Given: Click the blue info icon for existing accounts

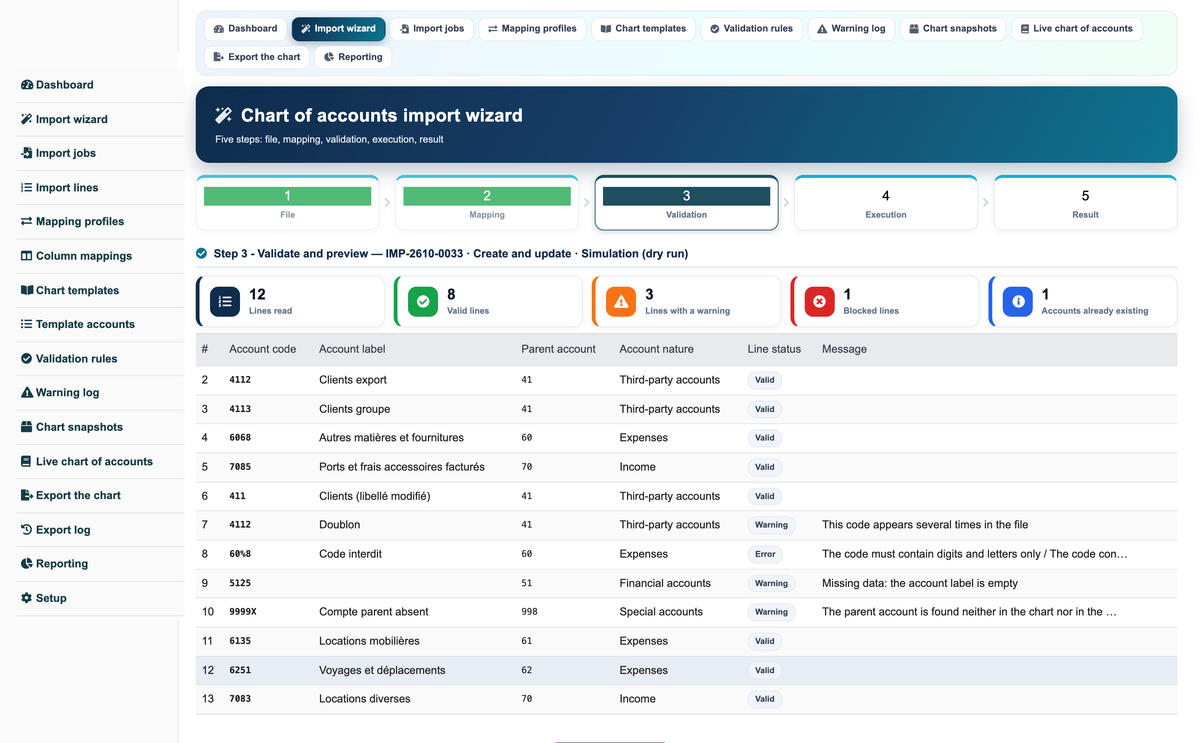Looking at the screenshot, I should pos(1018,301).
